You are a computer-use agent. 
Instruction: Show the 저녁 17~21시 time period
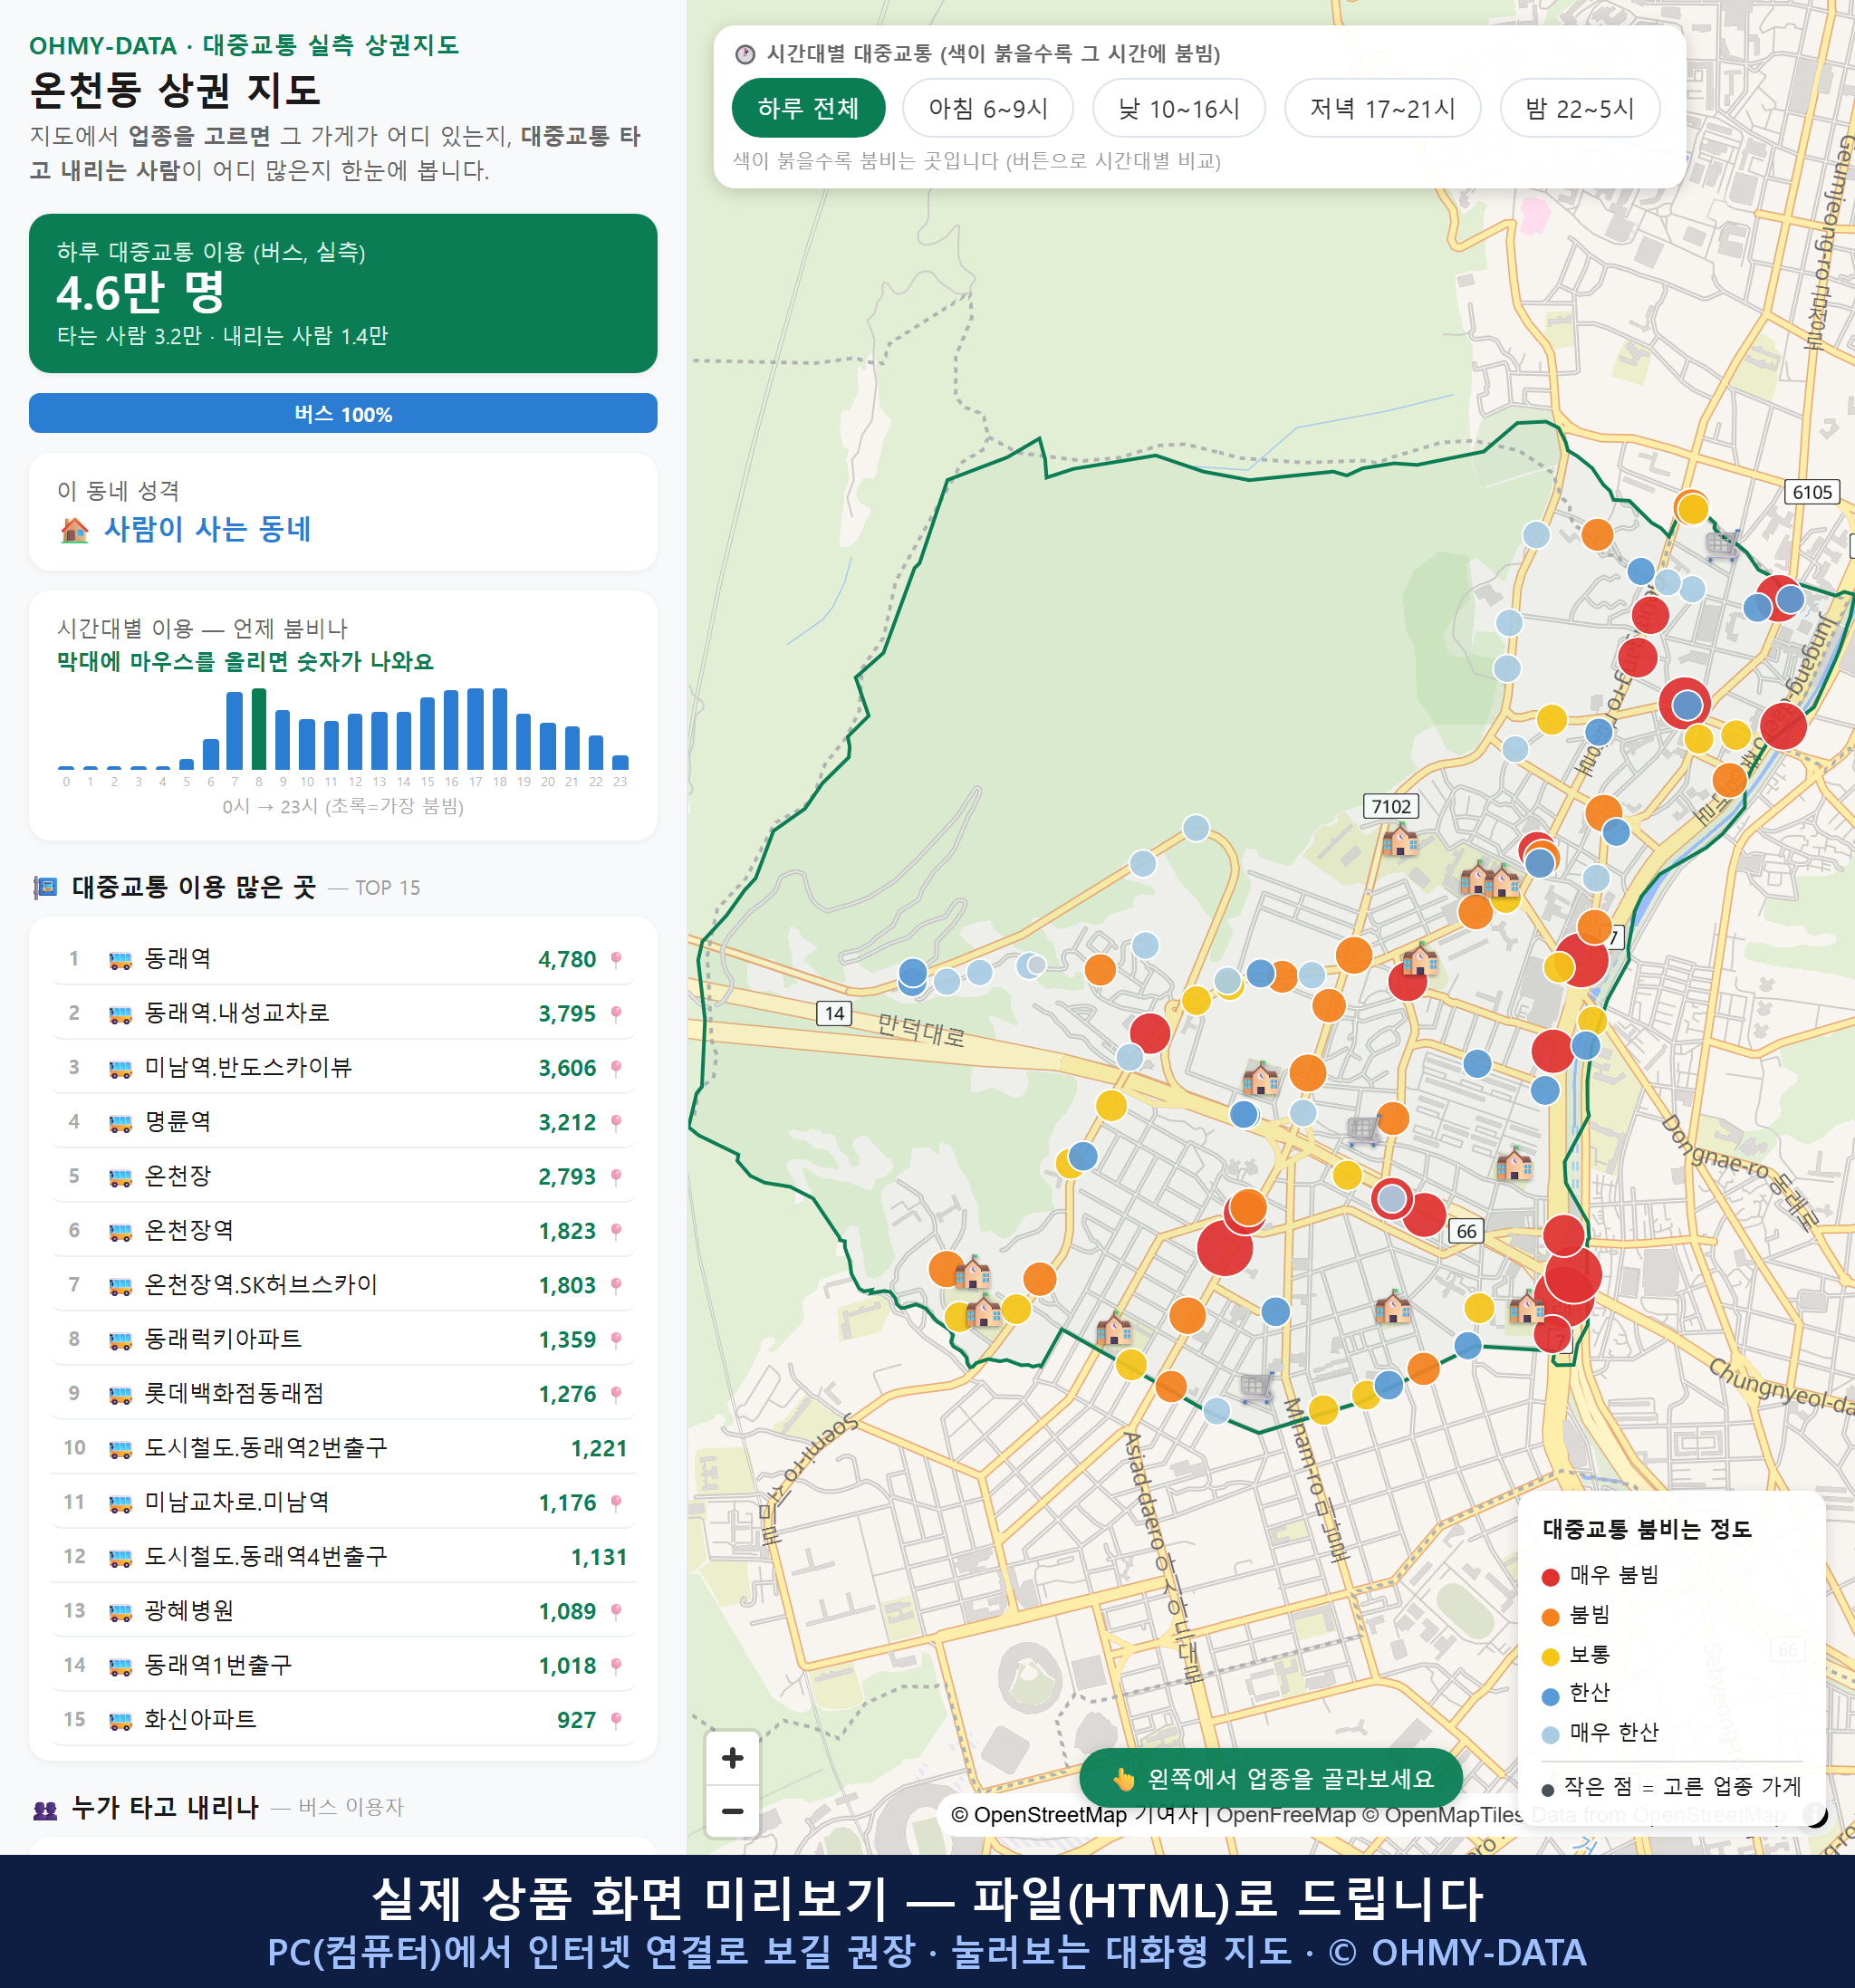(x=1382, y=108)
